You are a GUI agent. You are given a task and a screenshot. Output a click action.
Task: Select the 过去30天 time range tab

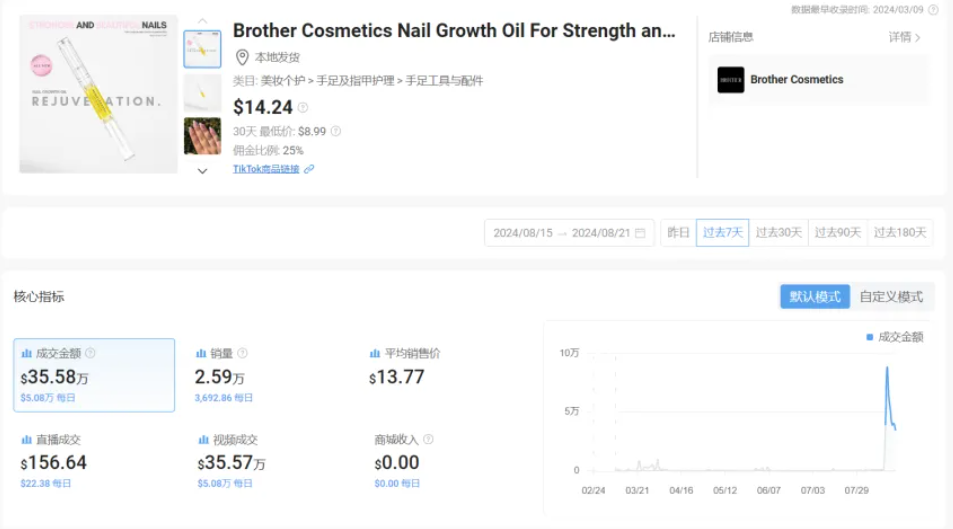(x=779, y=233)
